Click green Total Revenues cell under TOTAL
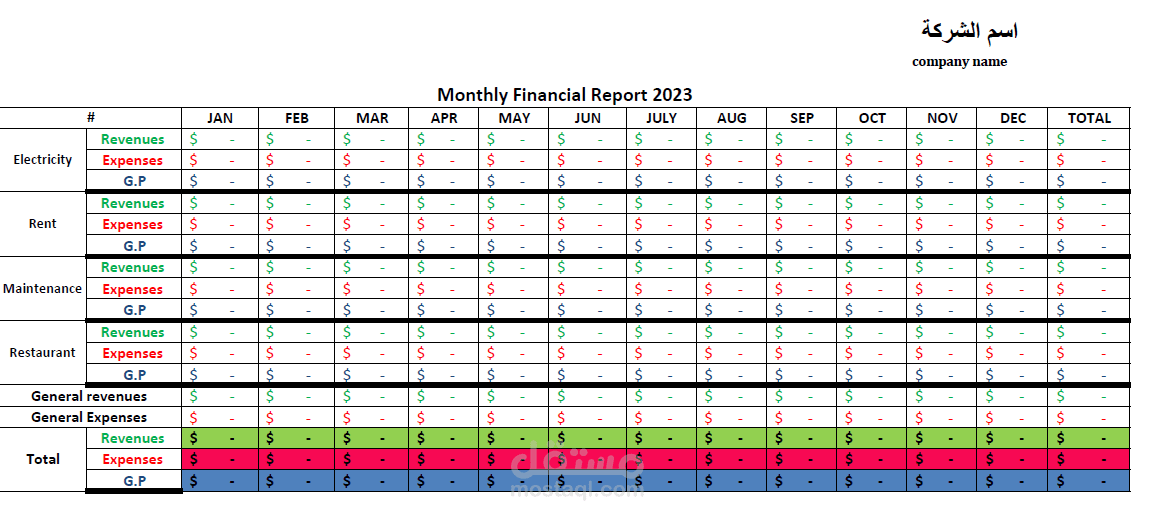Viewport: 1155px width, 511px height. pos(1089,438)
